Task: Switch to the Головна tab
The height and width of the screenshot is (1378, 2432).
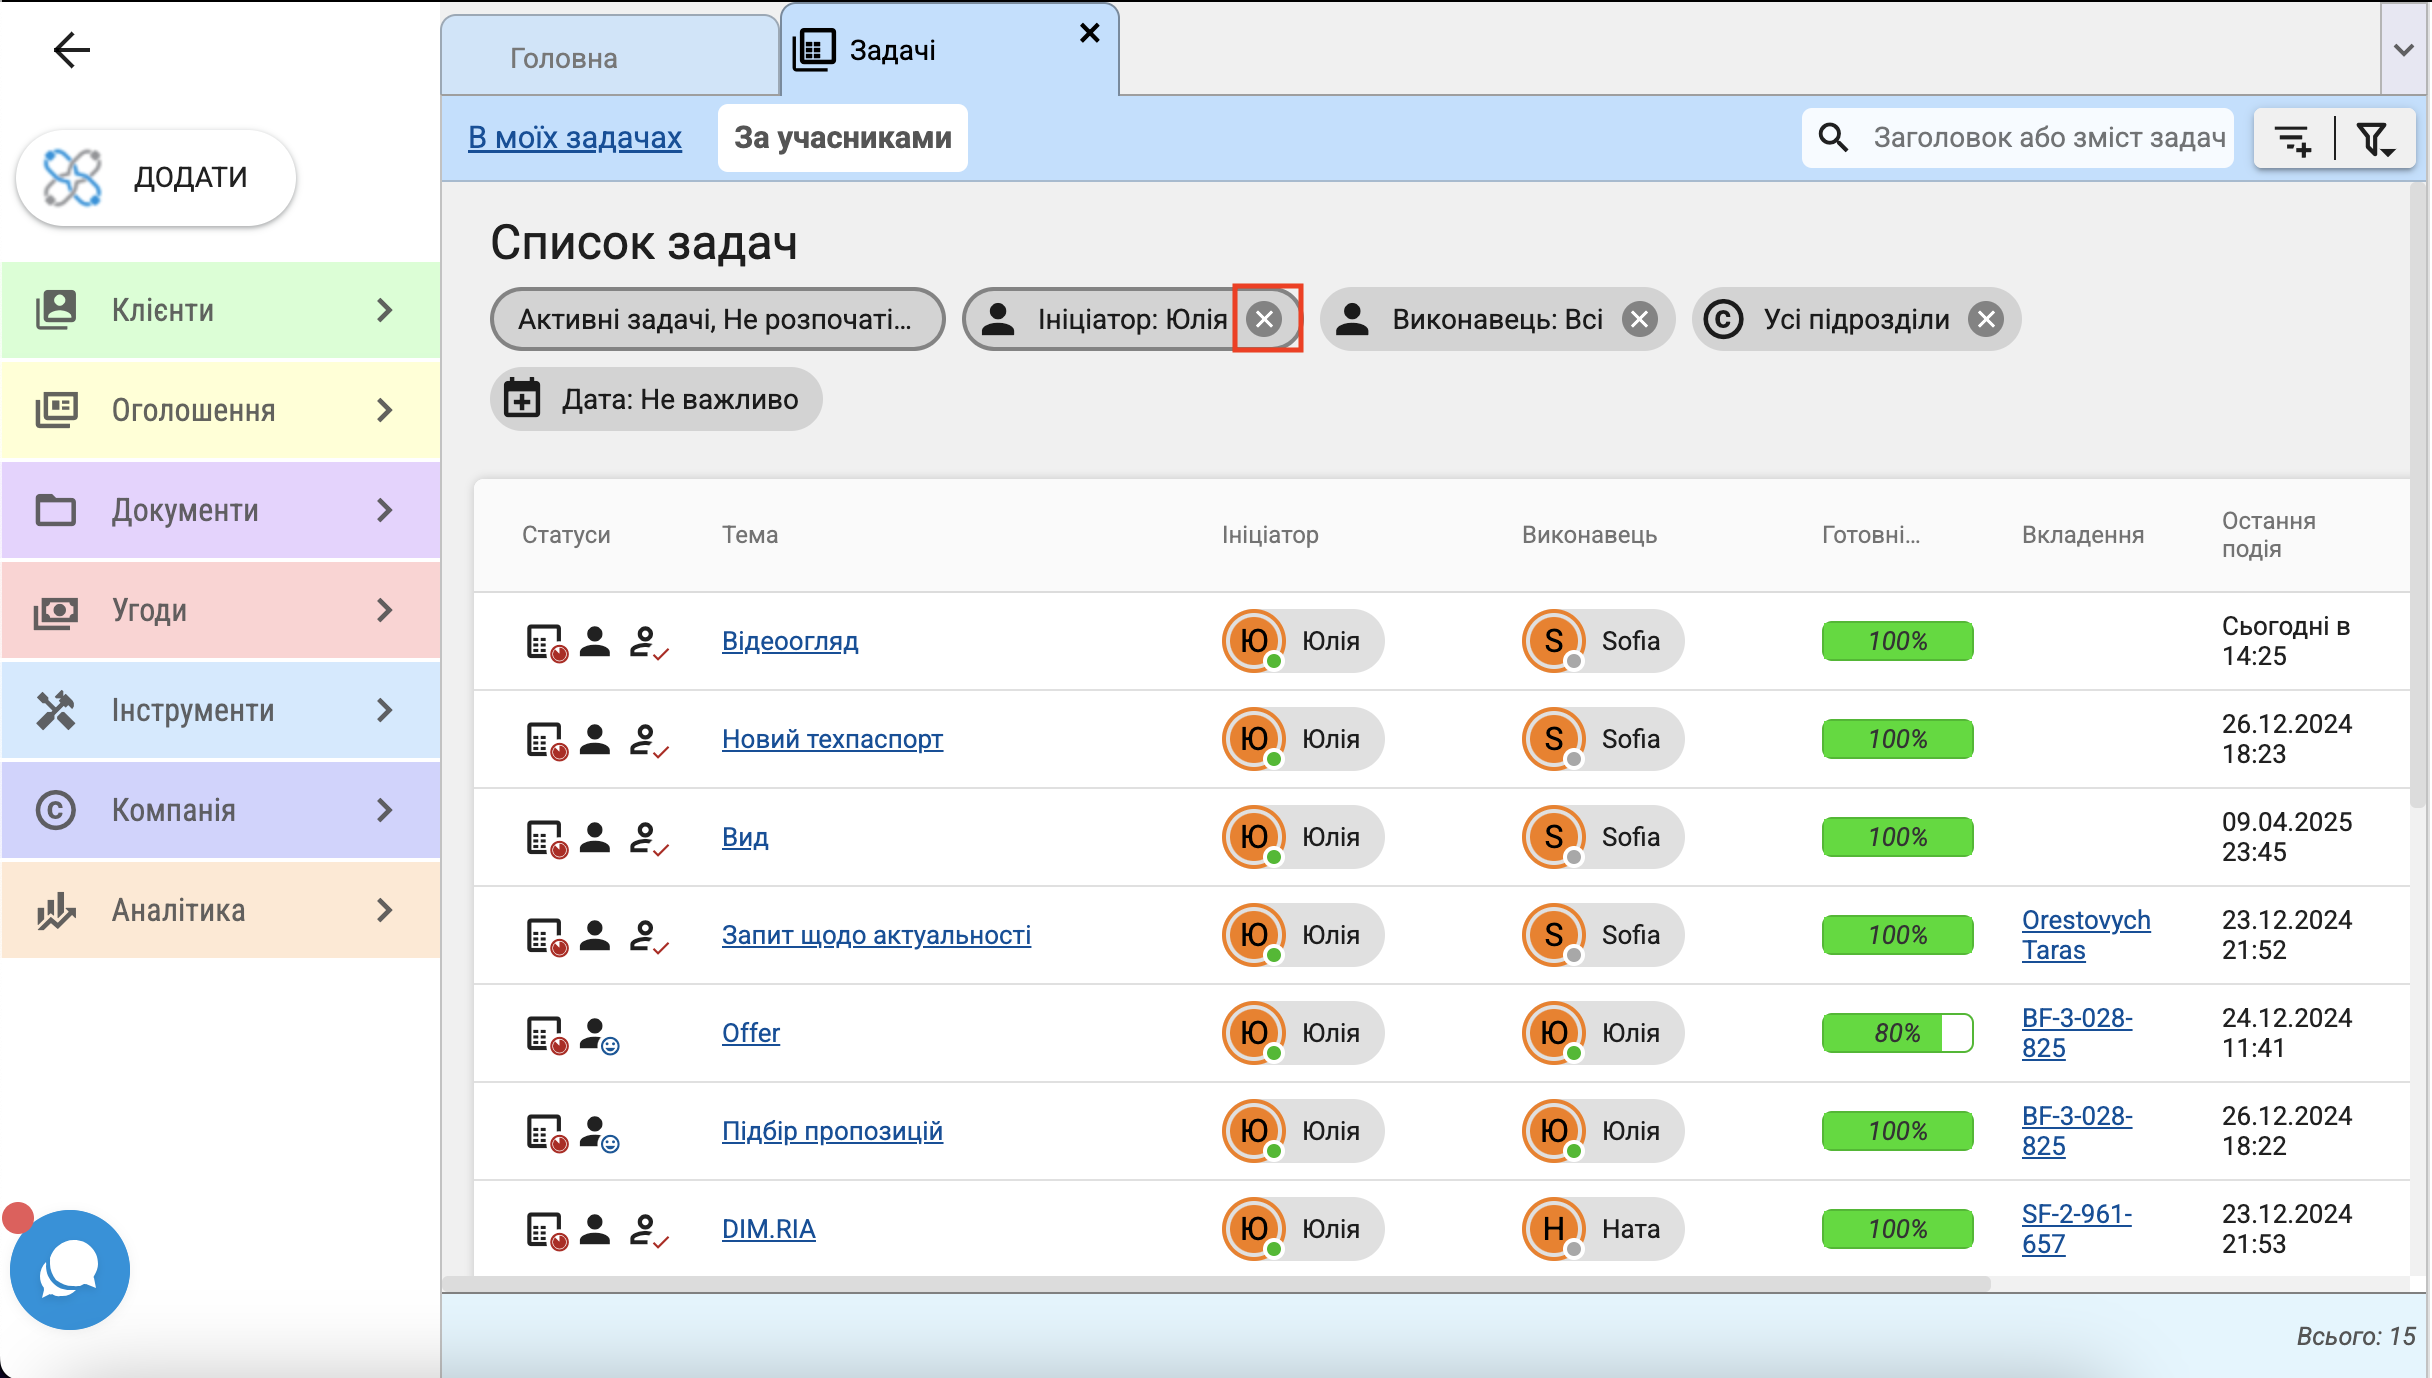Action: pos(609,57)
